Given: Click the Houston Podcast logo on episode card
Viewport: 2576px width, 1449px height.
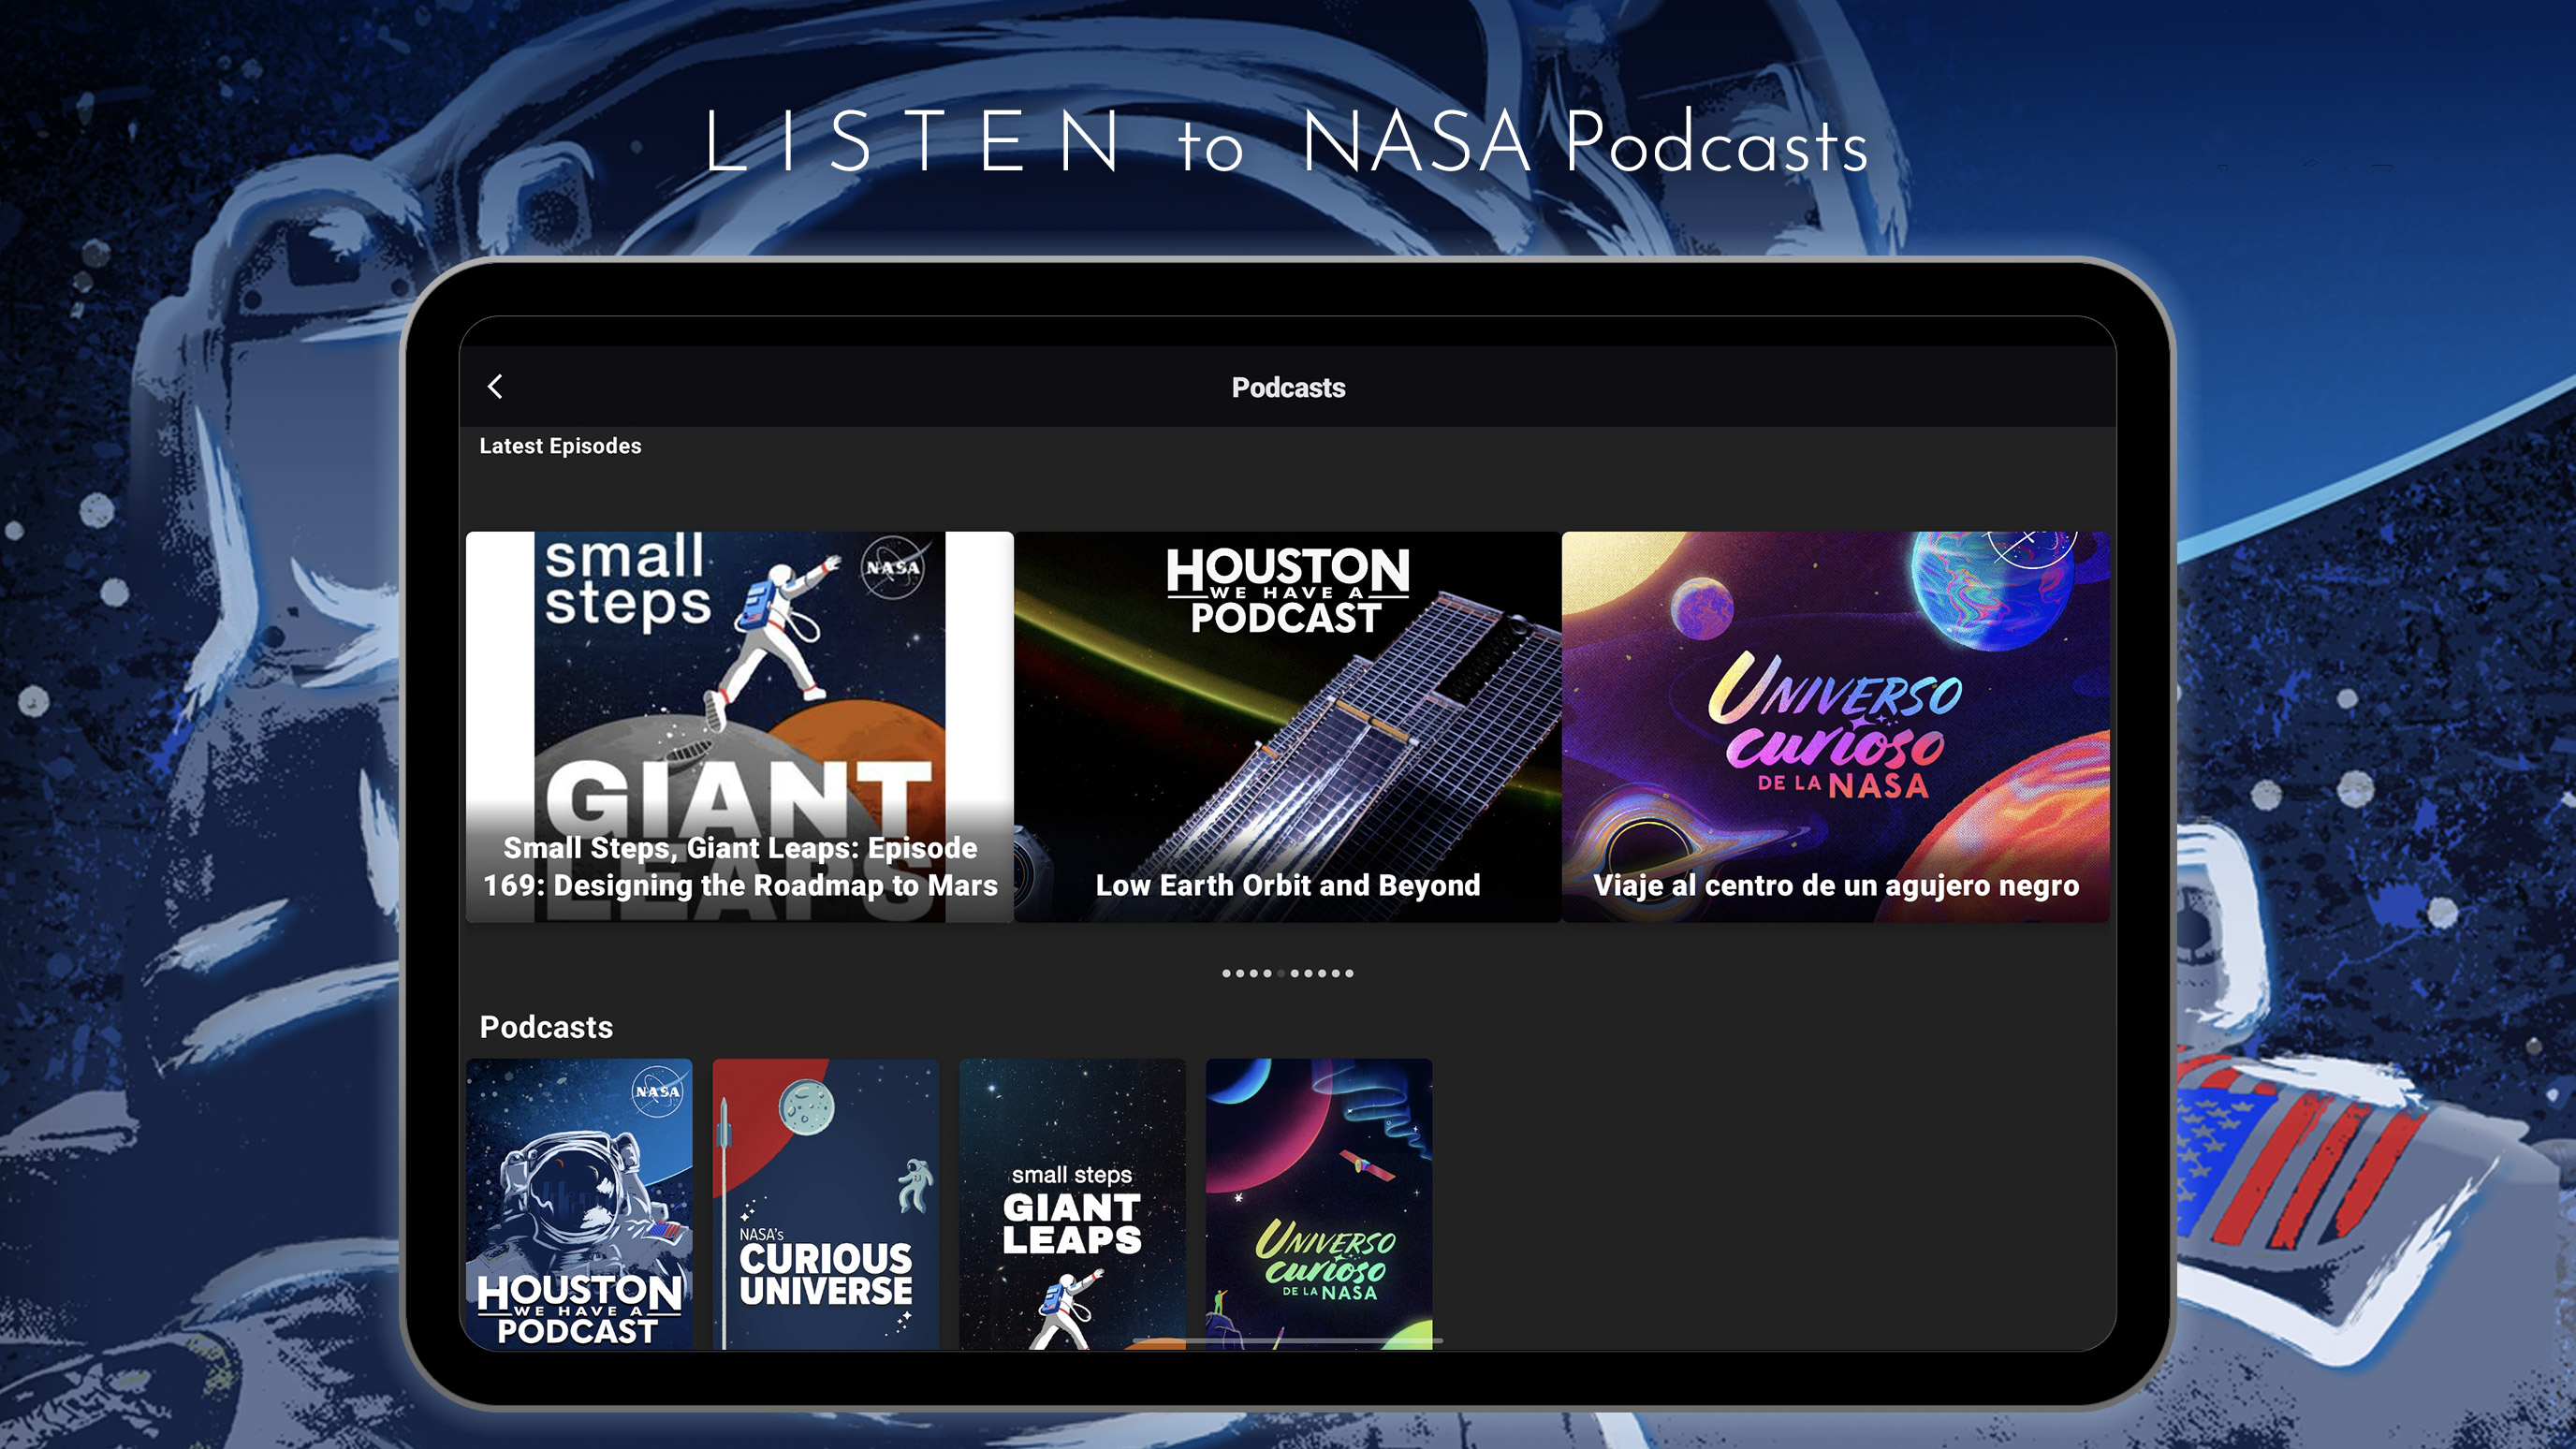Looking at the screenshot, I should [x=1287, y=591].
